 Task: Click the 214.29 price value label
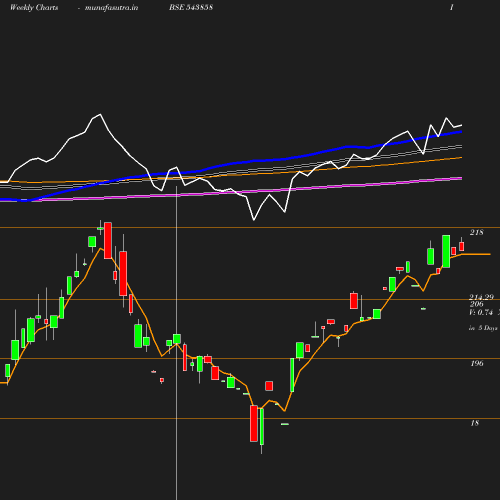482,297
